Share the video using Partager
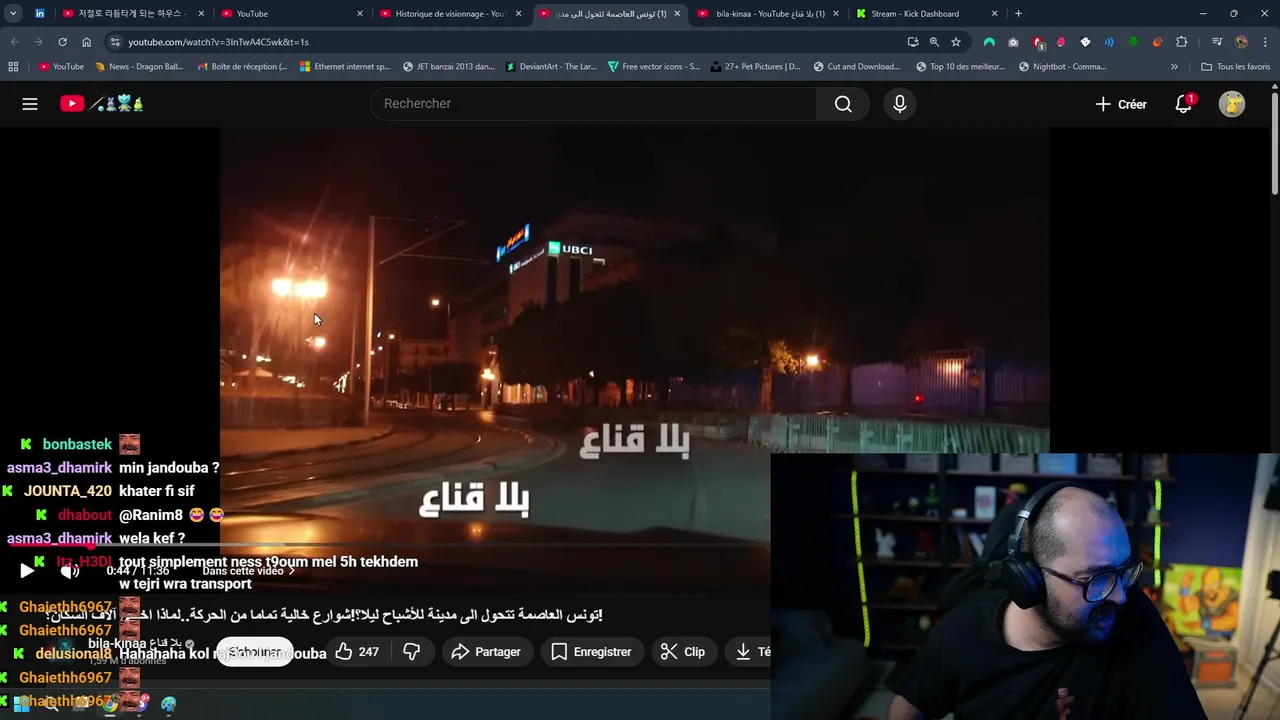The height and width of the screenshot is (720, 1280). pos(486,652)
